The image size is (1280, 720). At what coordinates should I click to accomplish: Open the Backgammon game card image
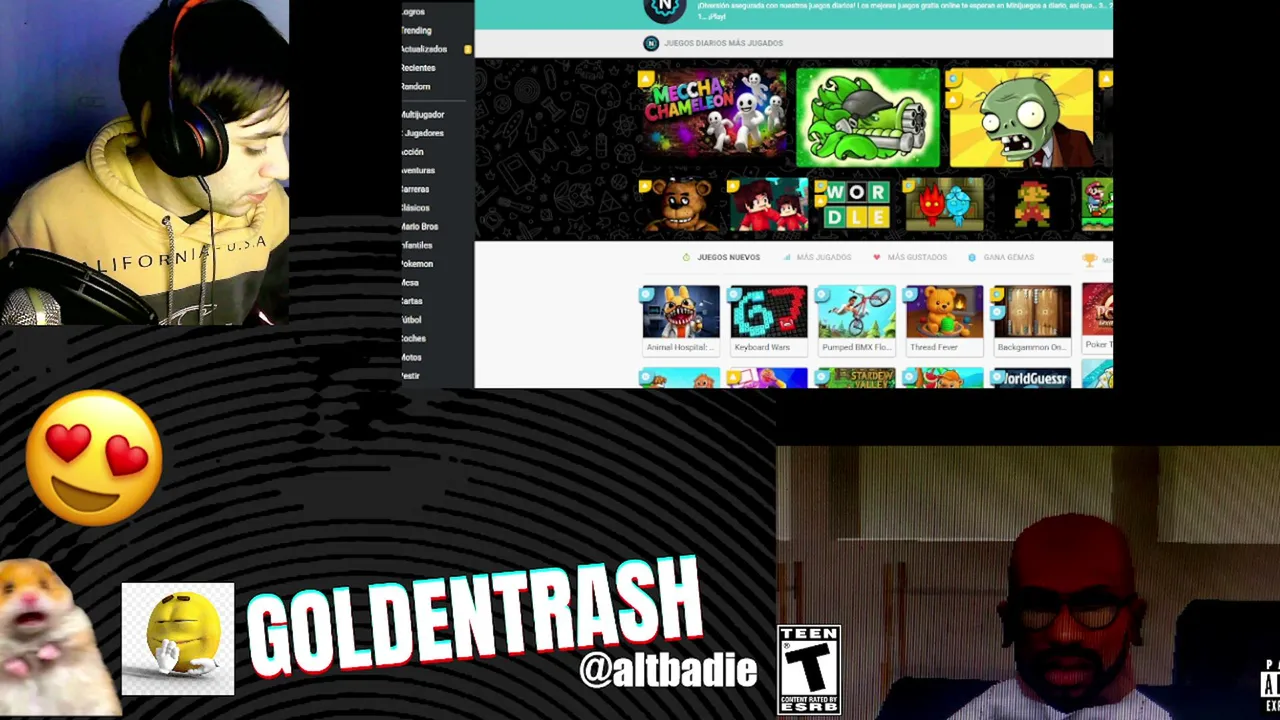[1031, 312]
